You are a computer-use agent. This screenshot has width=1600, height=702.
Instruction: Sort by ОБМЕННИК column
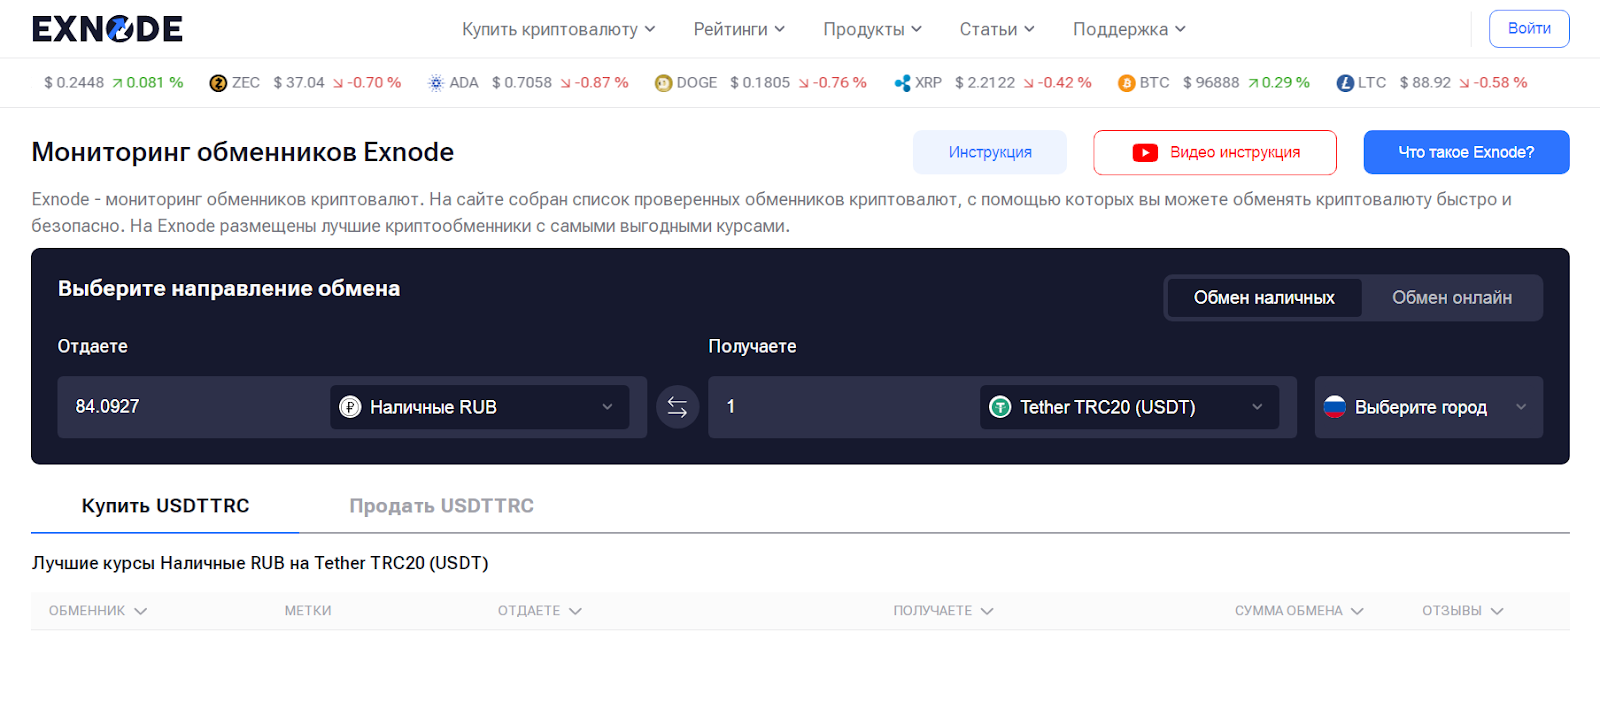(98, 611)
